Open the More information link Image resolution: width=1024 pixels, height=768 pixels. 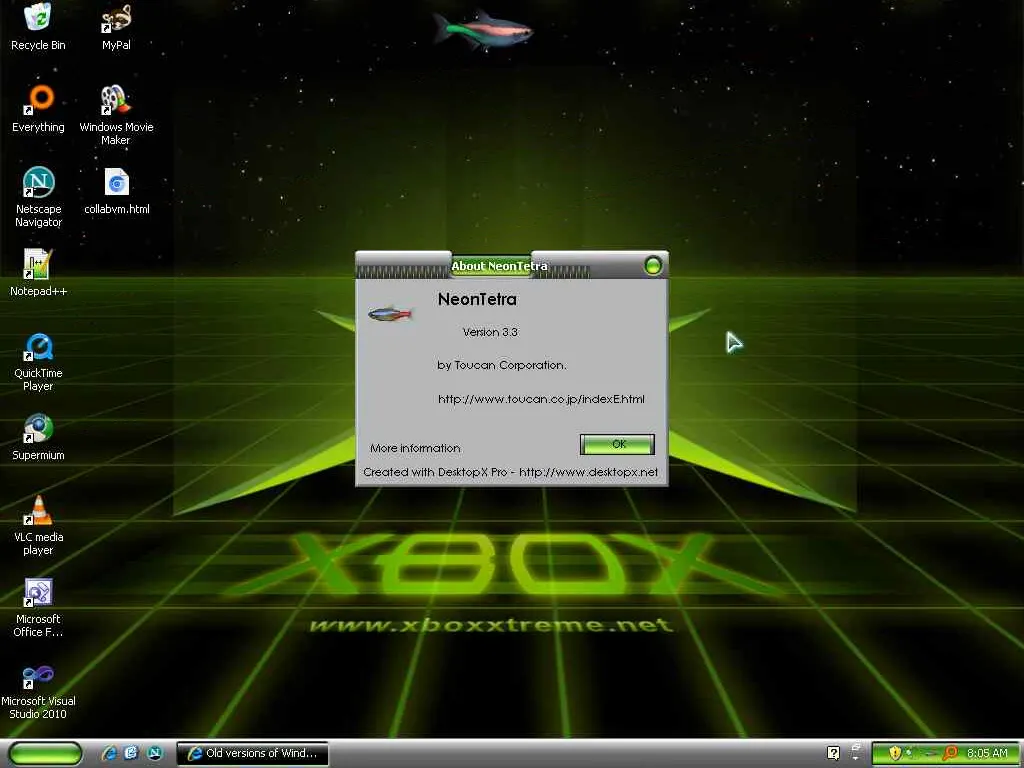pyautogui.click(x=415, y=448)
